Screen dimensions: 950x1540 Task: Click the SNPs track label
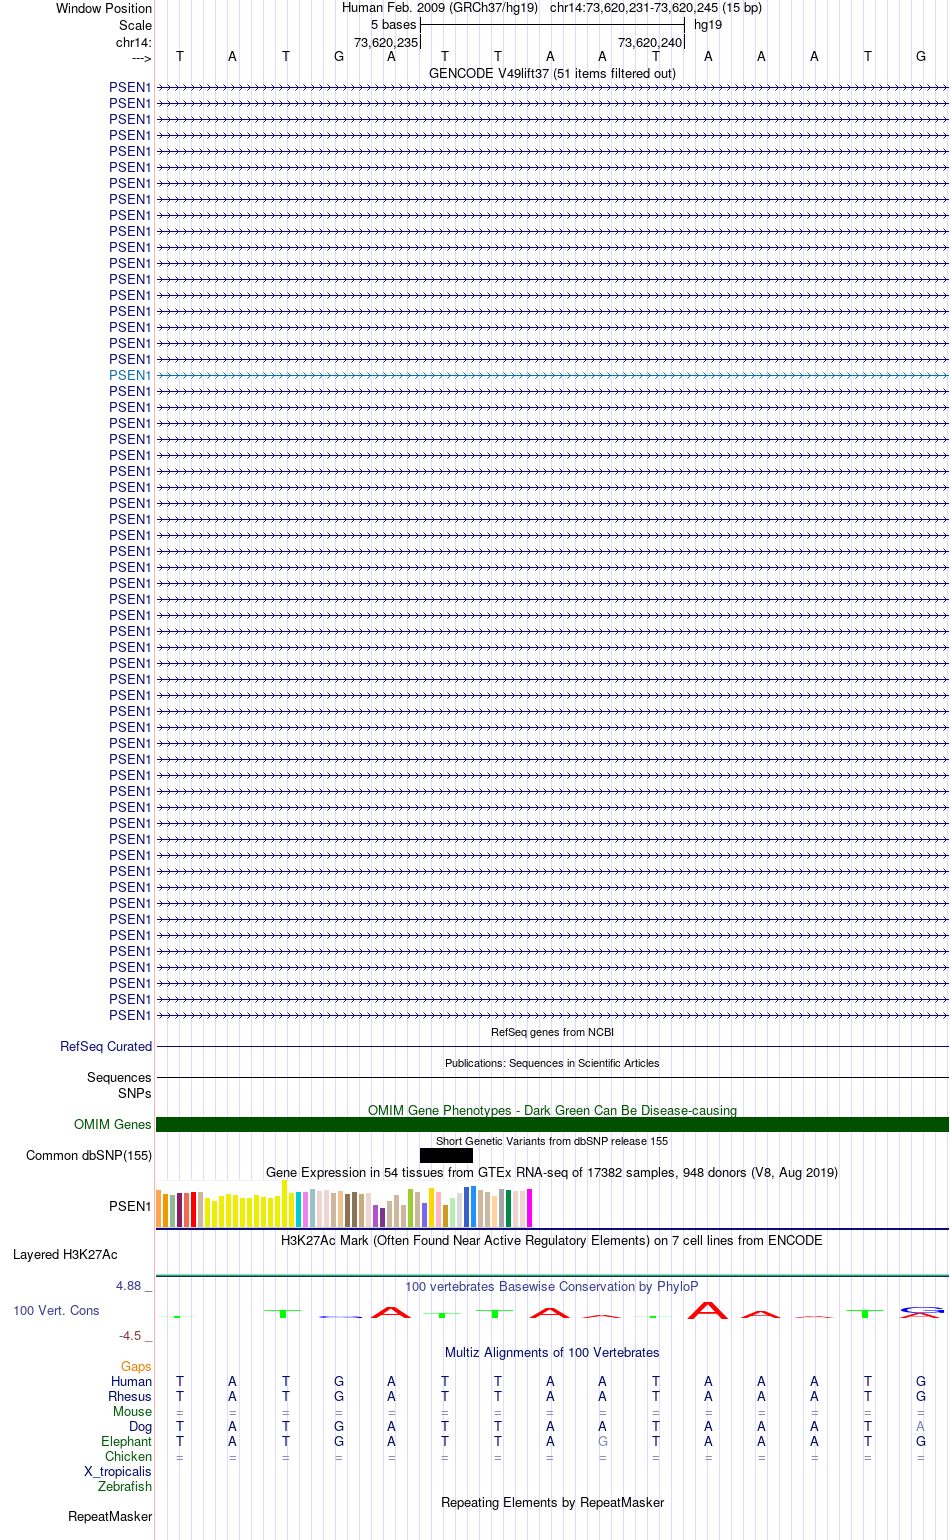135,1093
